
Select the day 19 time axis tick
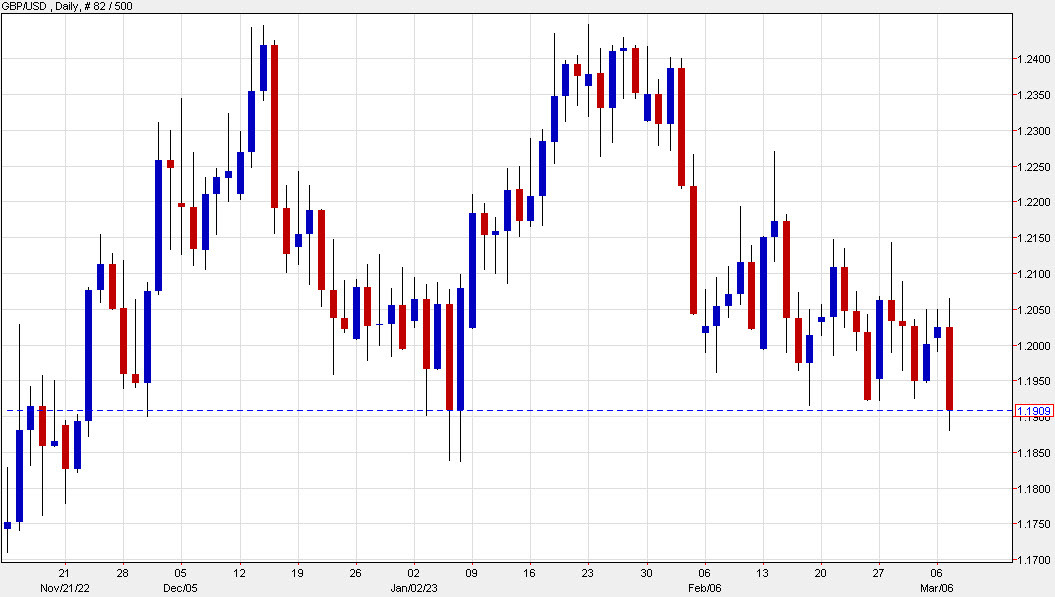click(x=297, y=573)
